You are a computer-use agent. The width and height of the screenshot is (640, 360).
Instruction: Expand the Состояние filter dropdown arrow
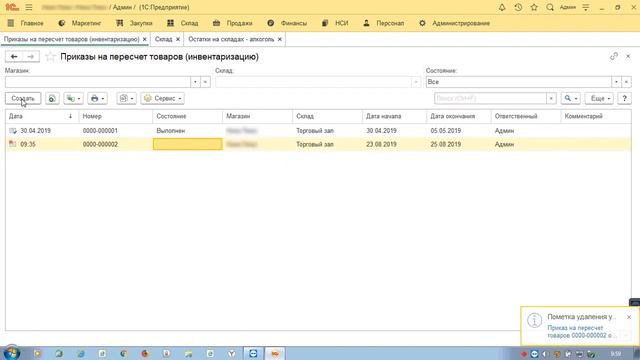point(616,82)
